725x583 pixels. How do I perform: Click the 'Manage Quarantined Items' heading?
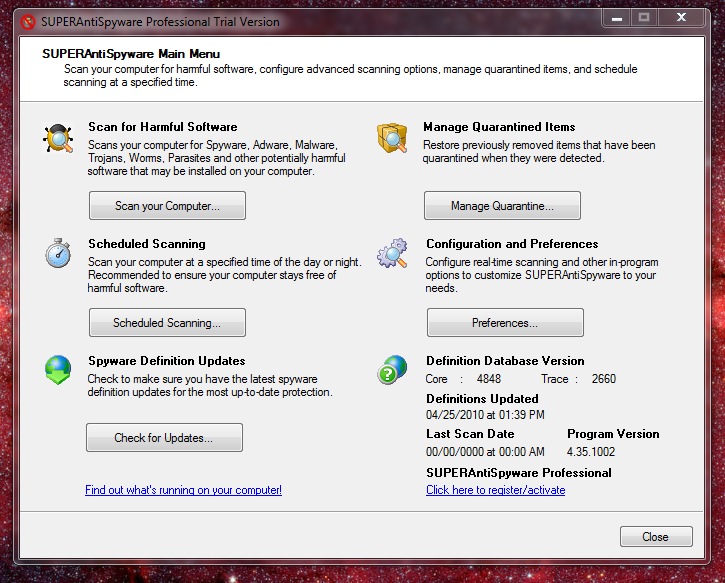click(499, 127)
